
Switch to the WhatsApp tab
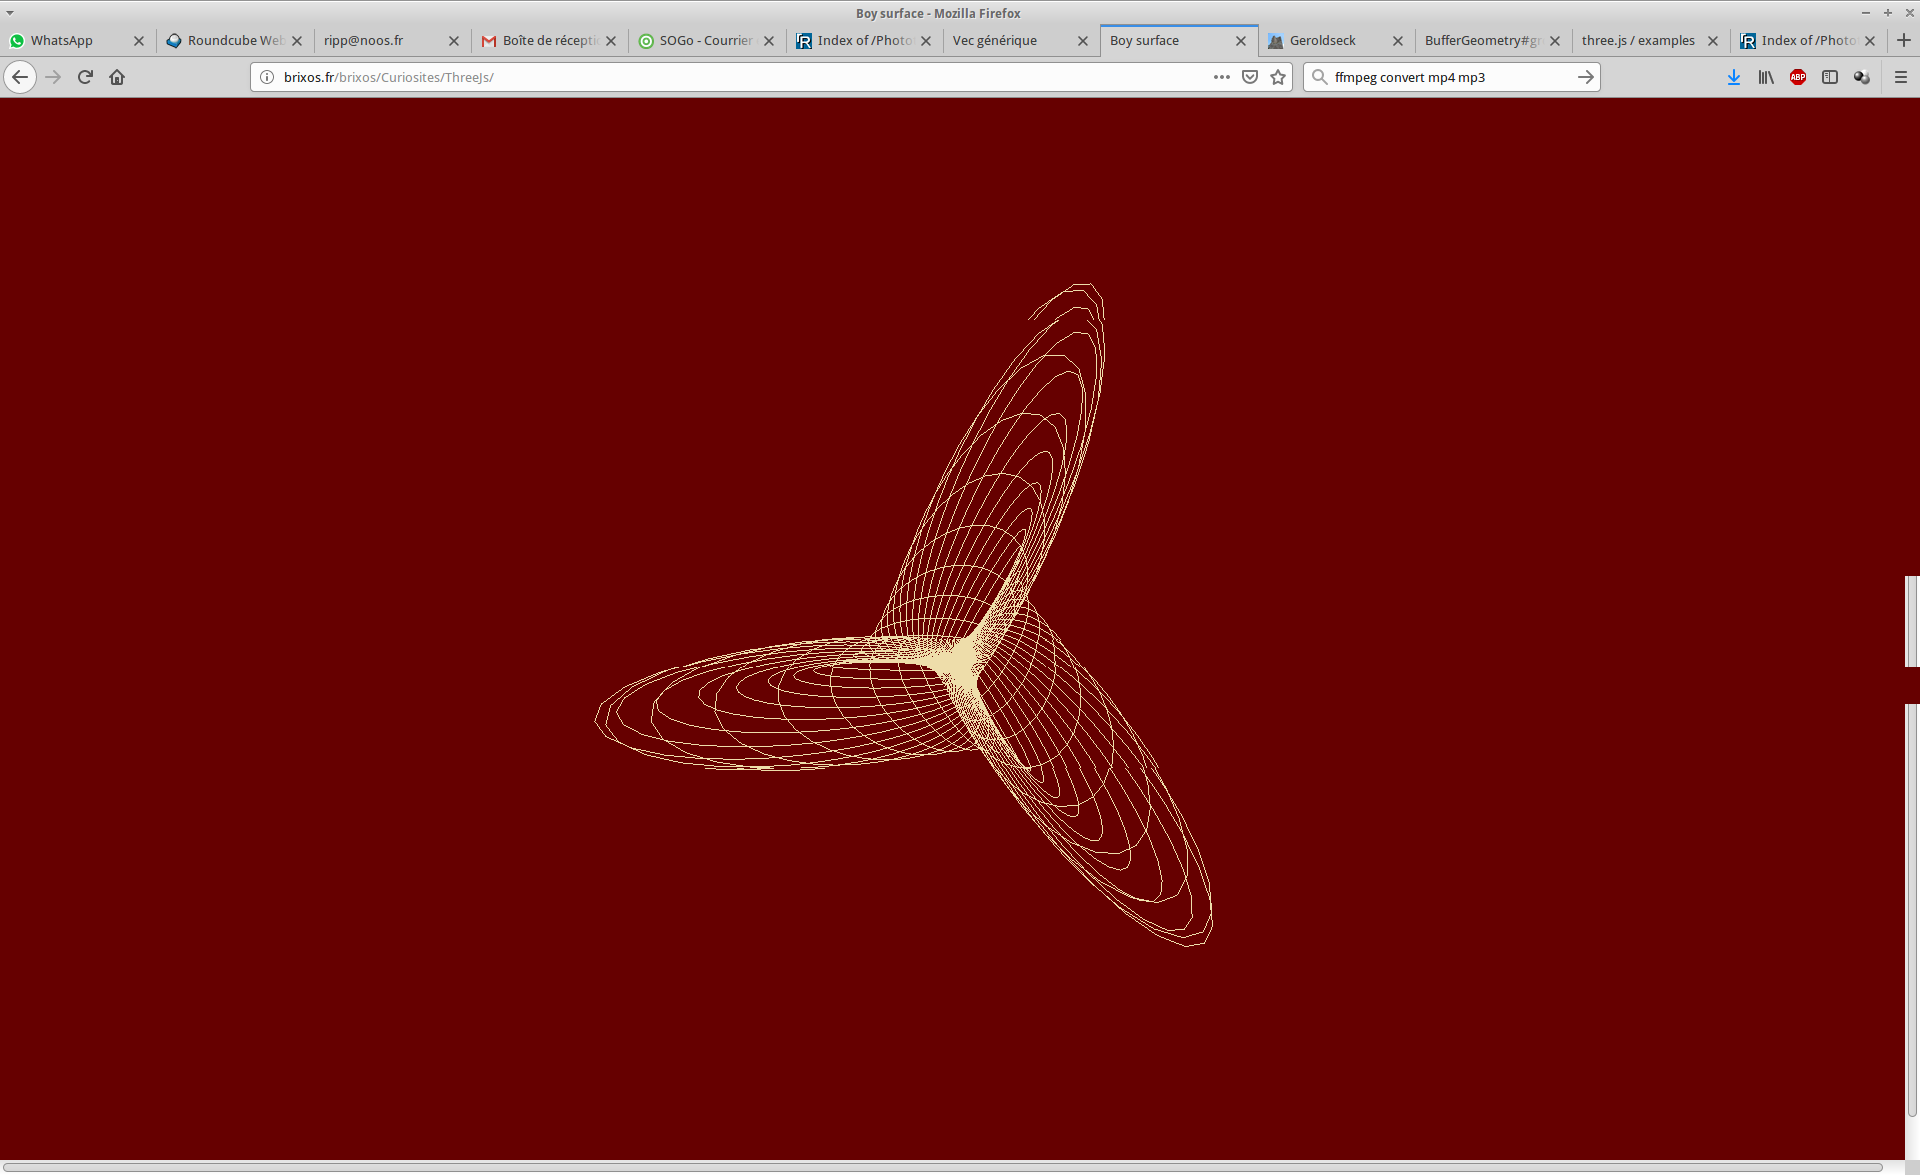pyautogui.click(x=62, y=41)
